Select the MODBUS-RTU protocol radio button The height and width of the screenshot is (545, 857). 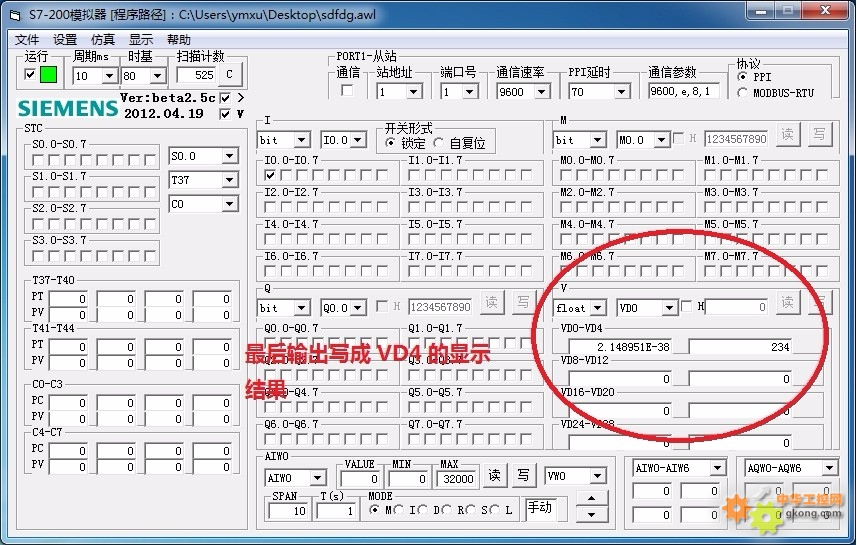(x=742, y=93)
